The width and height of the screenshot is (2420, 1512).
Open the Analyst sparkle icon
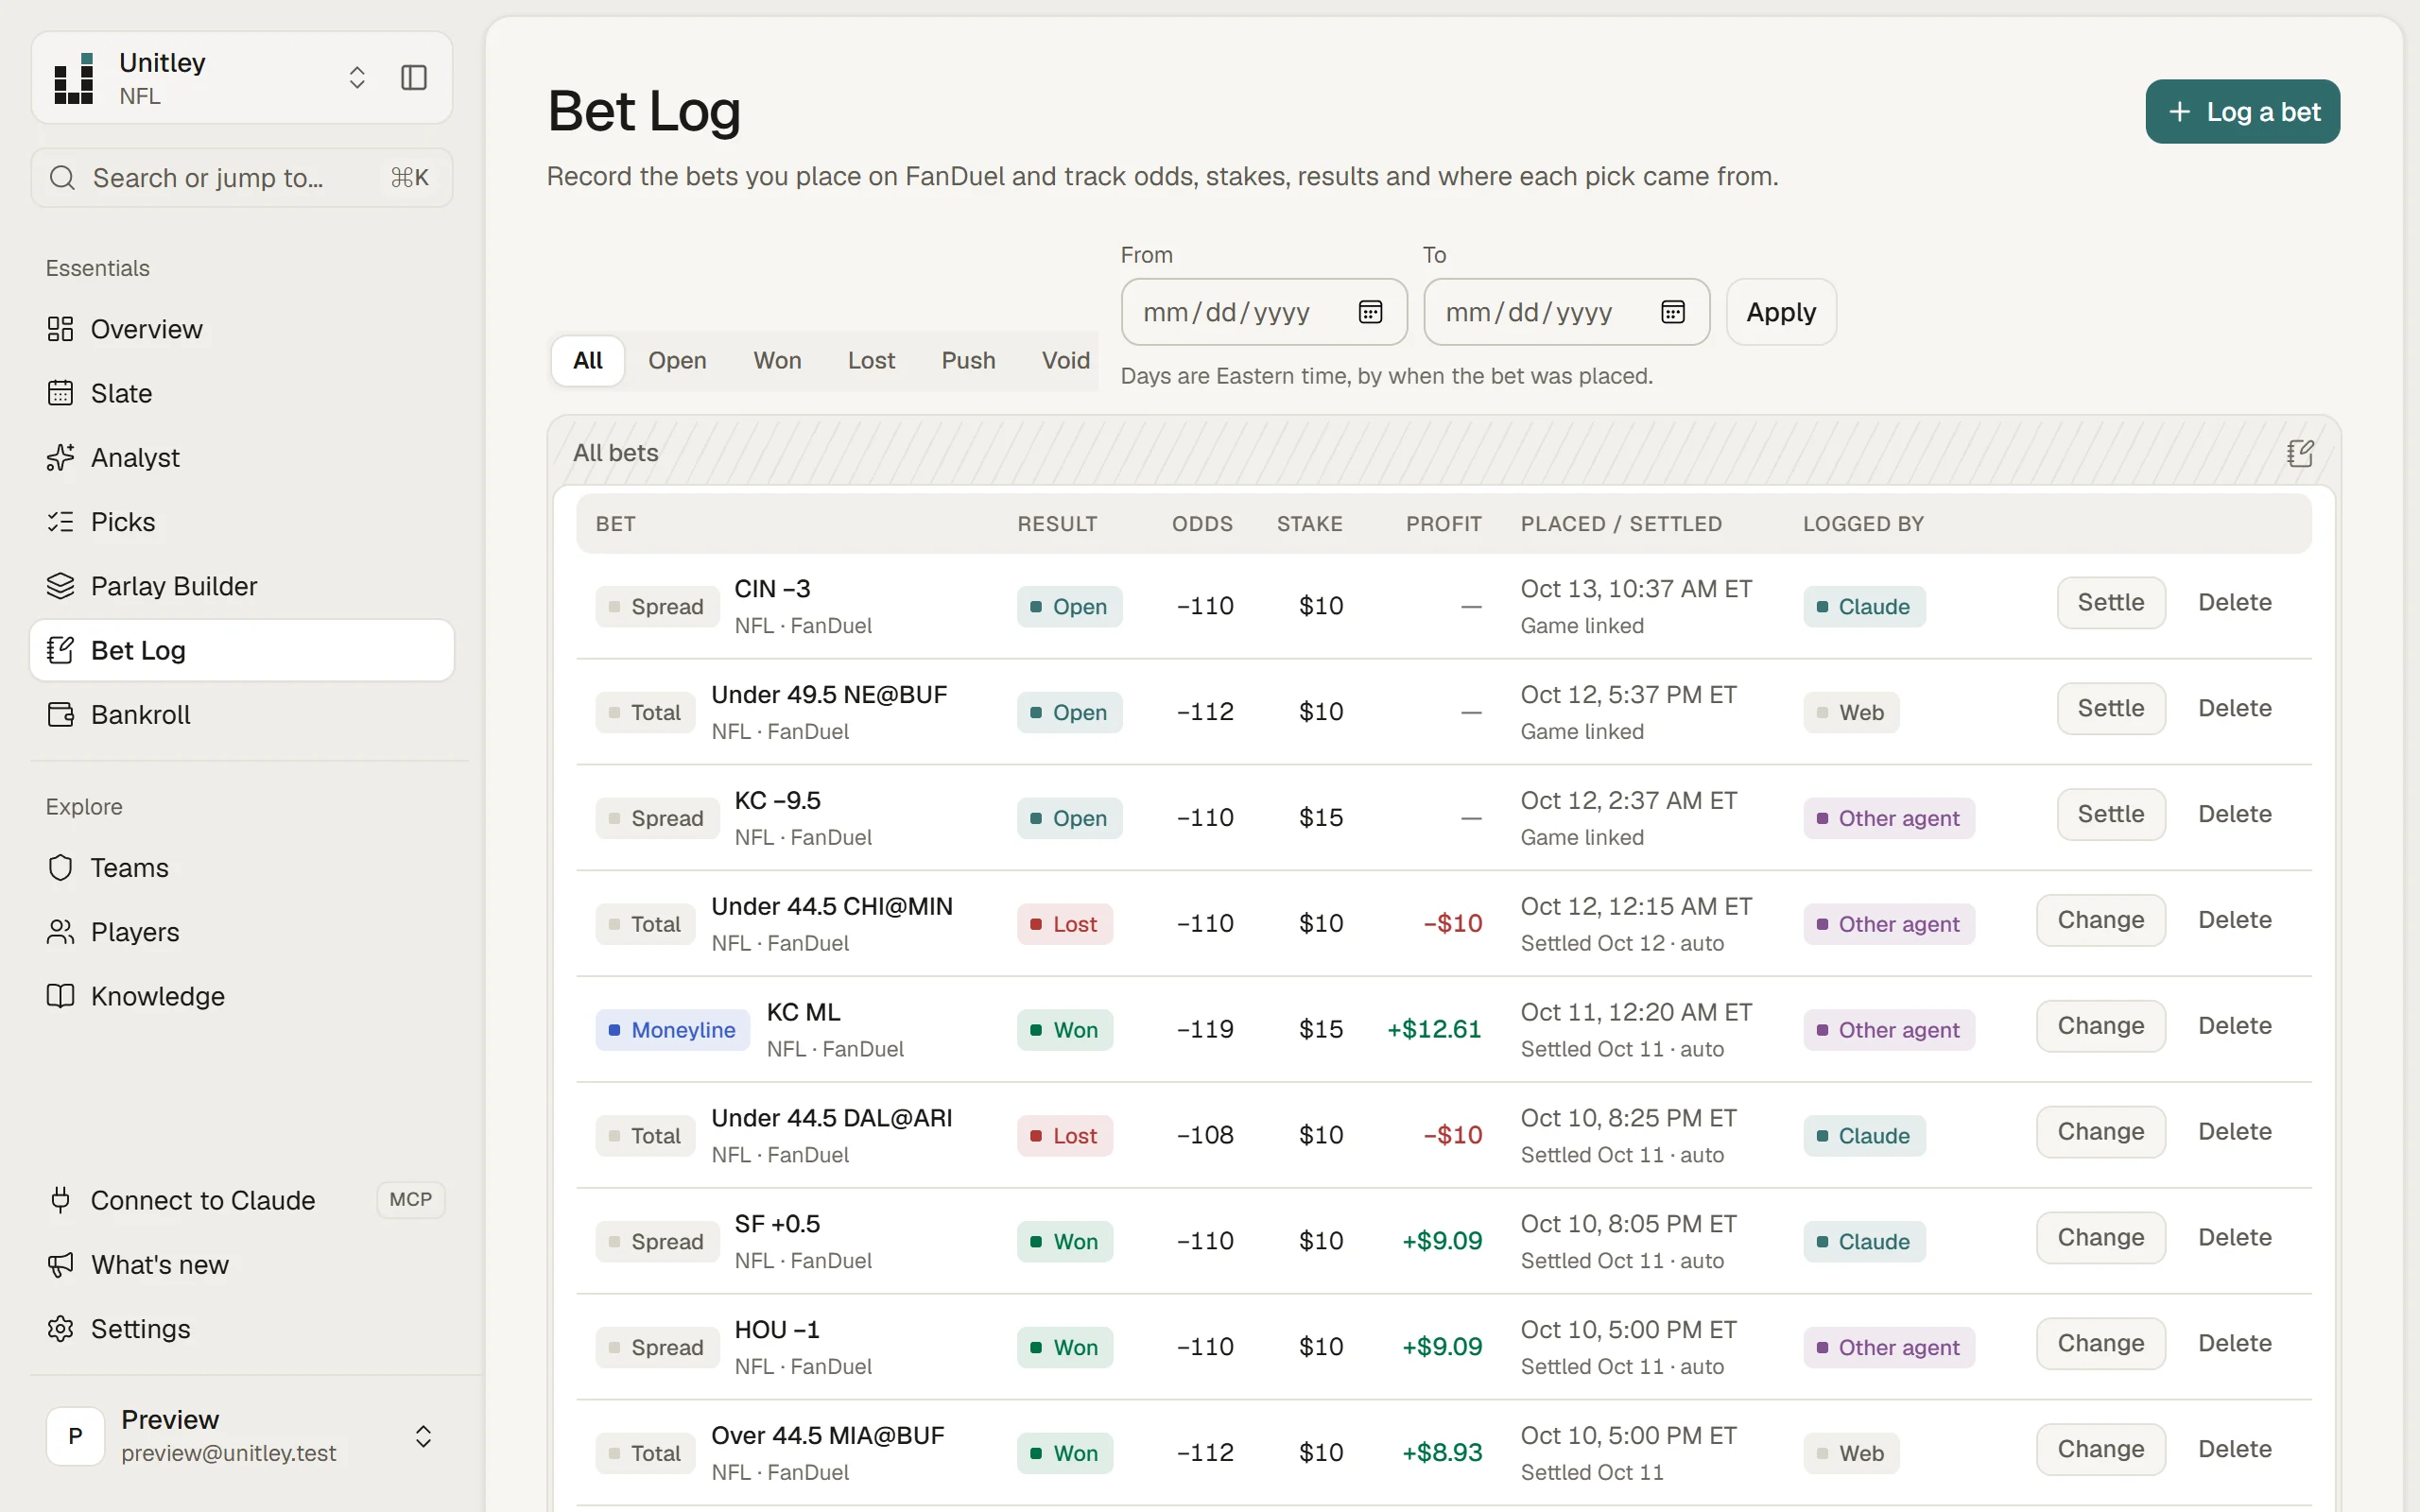[x=60, y=457]
